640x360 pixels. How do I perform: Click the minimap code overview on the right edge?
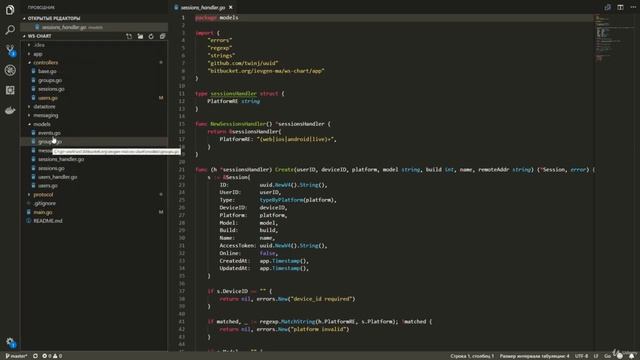click(x=616, y=39)
